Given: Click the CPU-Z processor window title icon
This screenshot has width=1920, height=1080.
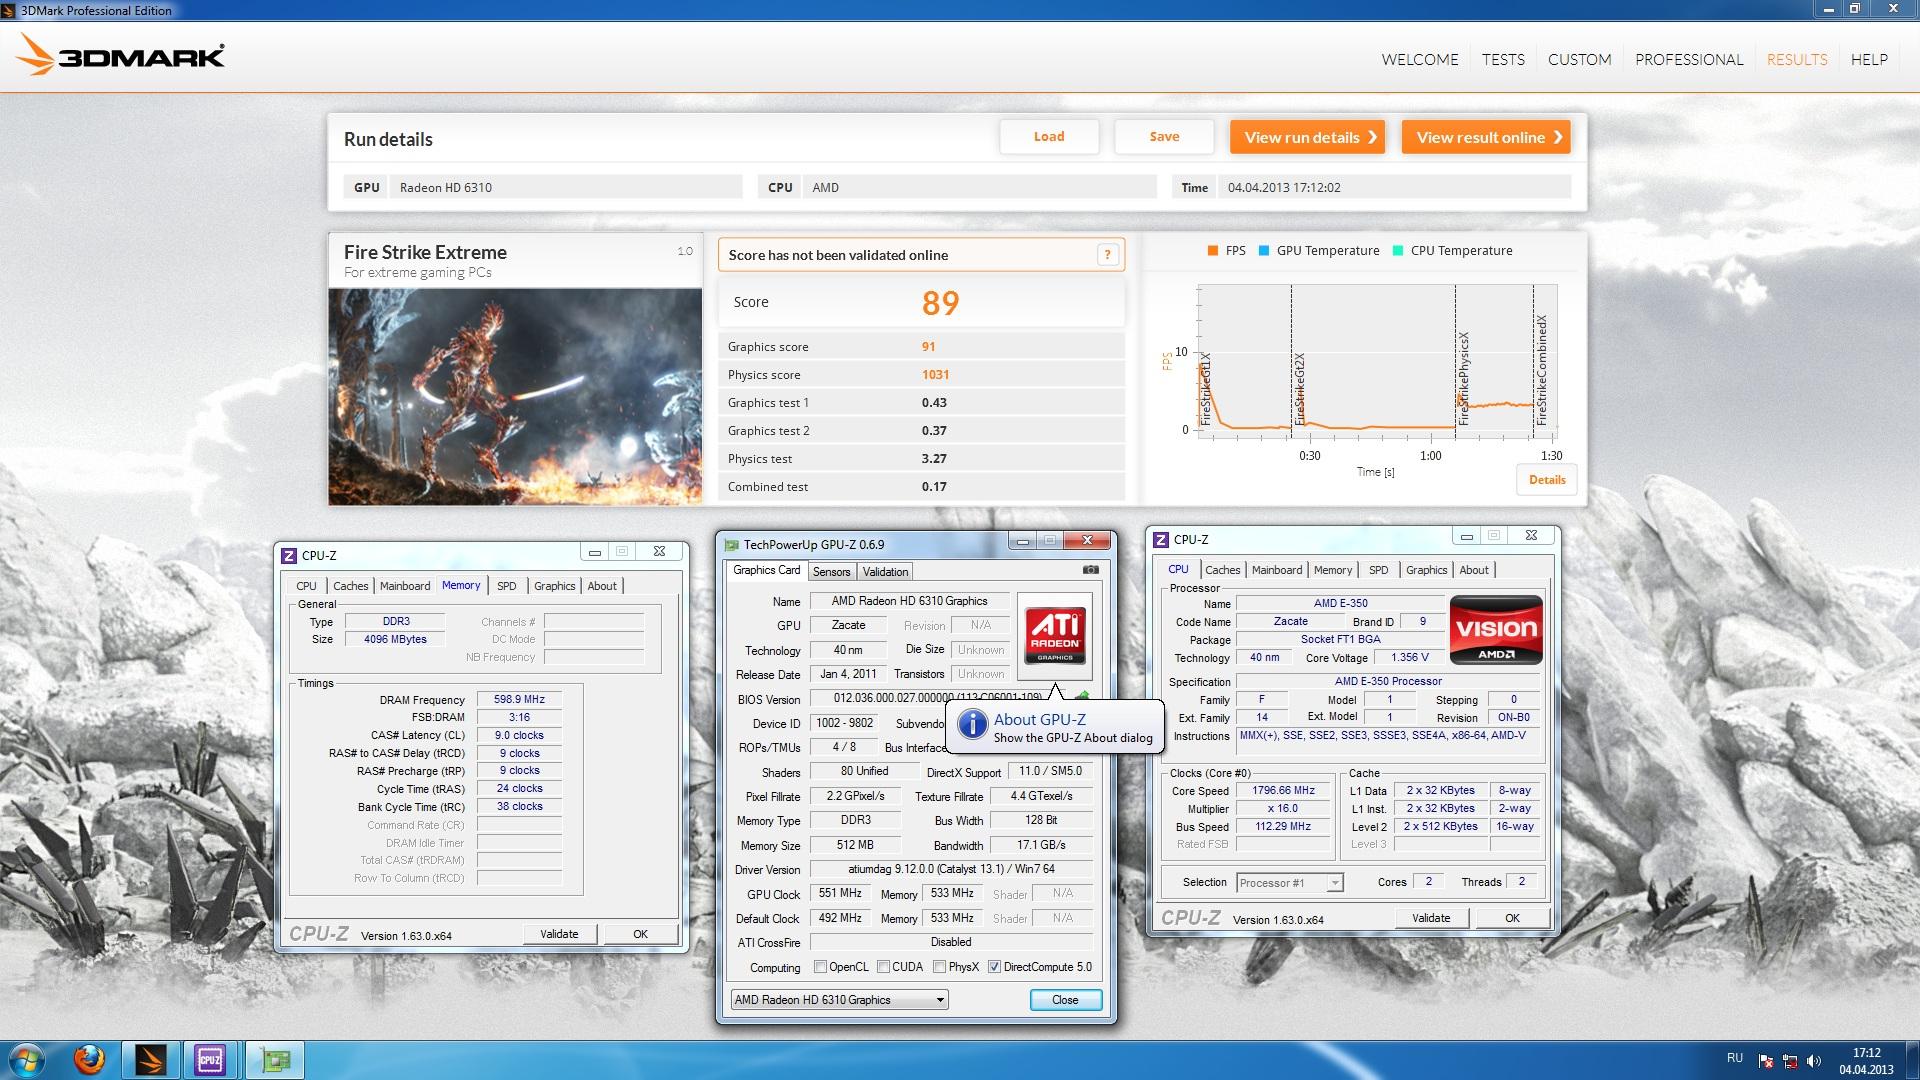Looking at the screenshot, I should 1161,540.
